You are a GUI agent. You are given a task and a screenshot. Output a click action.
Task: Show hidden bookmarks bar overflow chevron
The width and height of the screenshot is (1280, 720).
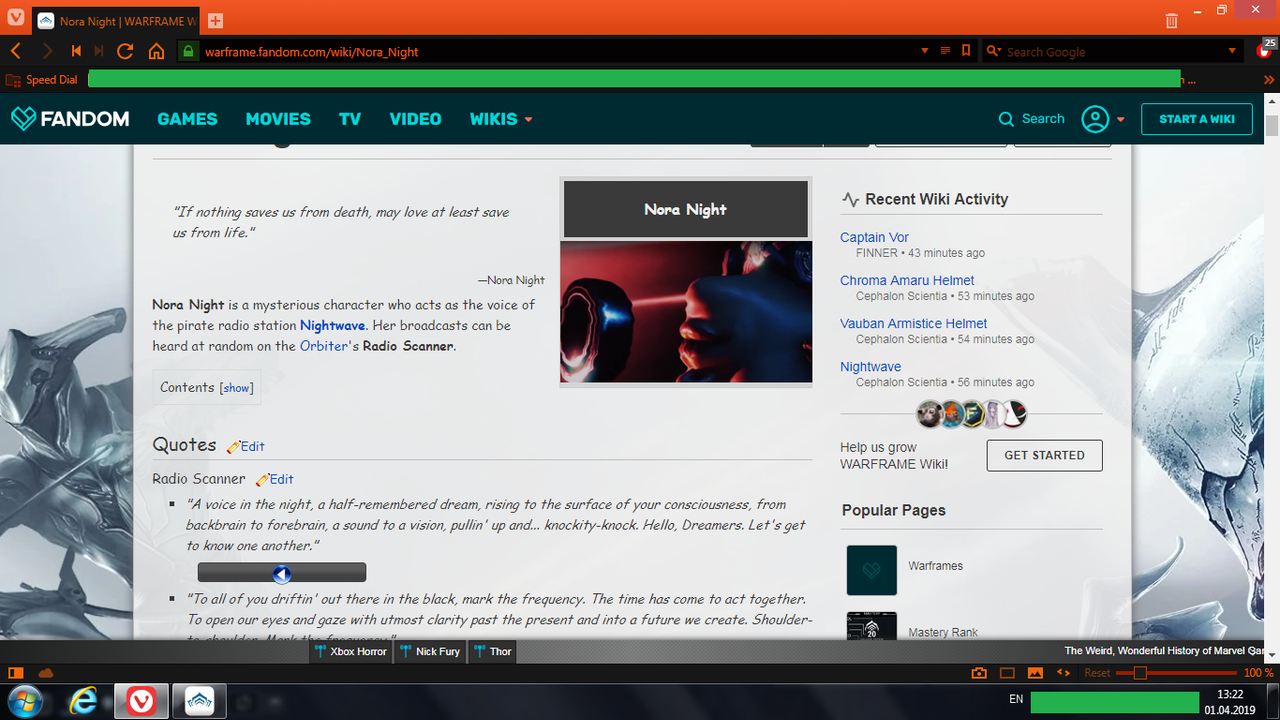pyautogui.click(x=1270, y=79)
